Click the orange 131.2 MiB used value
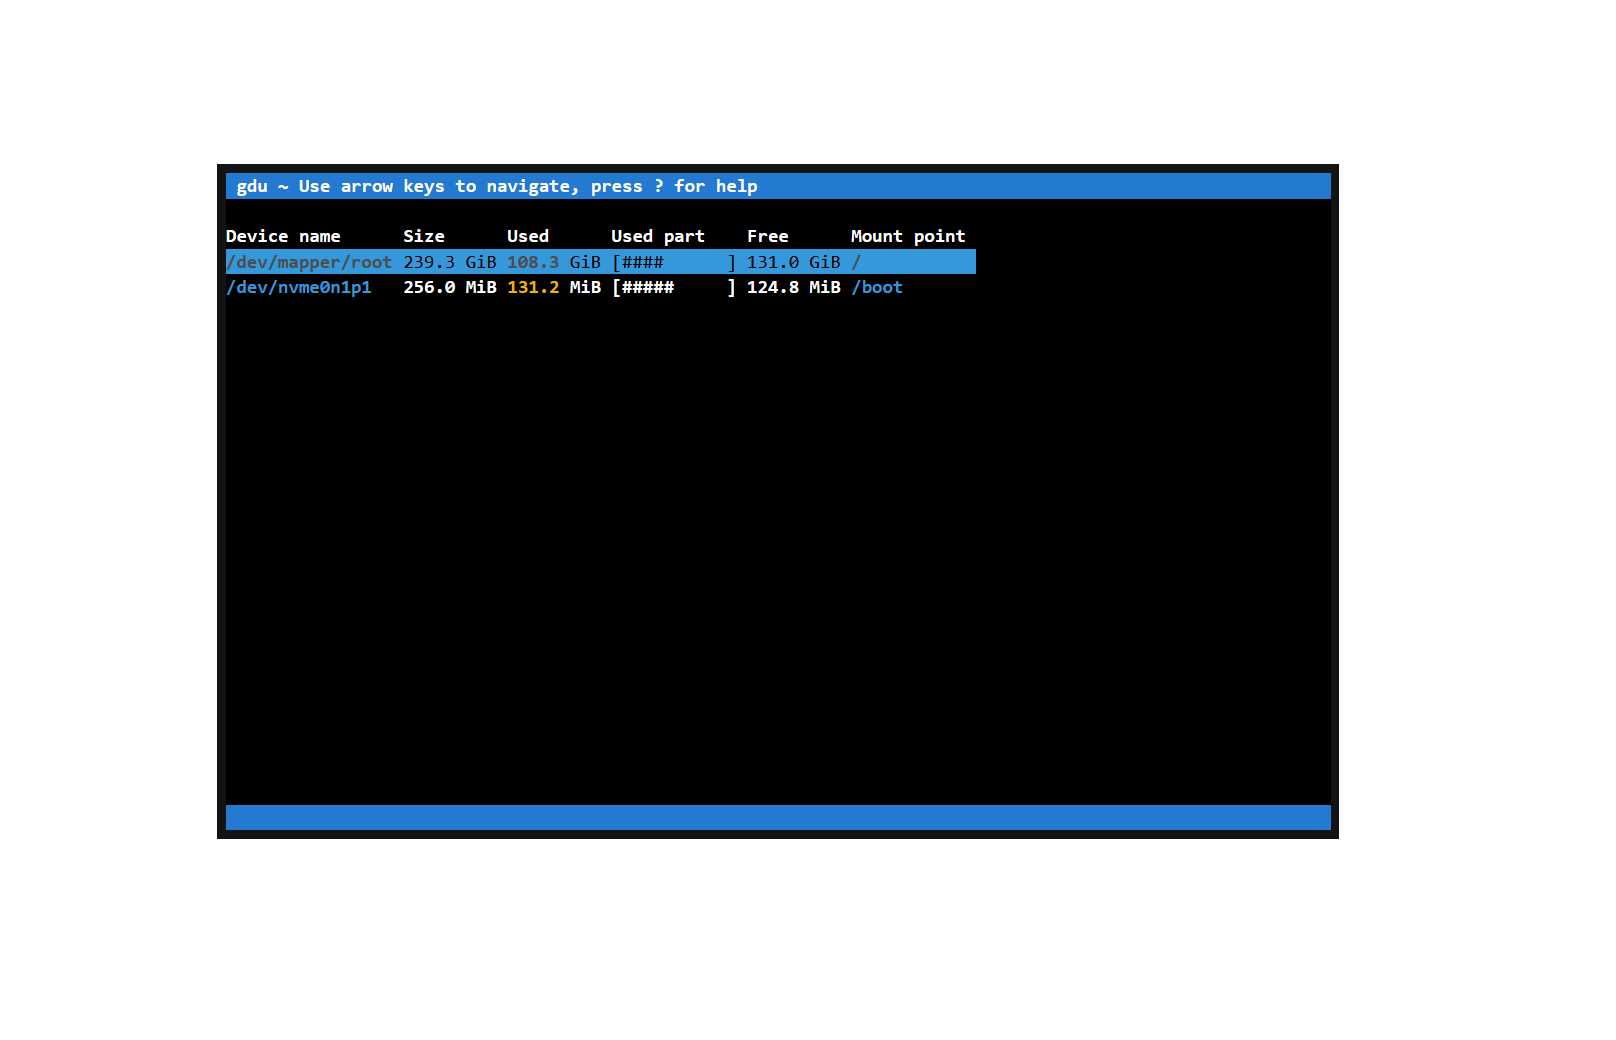The image size is (1616, 1040). pos(553,287)
